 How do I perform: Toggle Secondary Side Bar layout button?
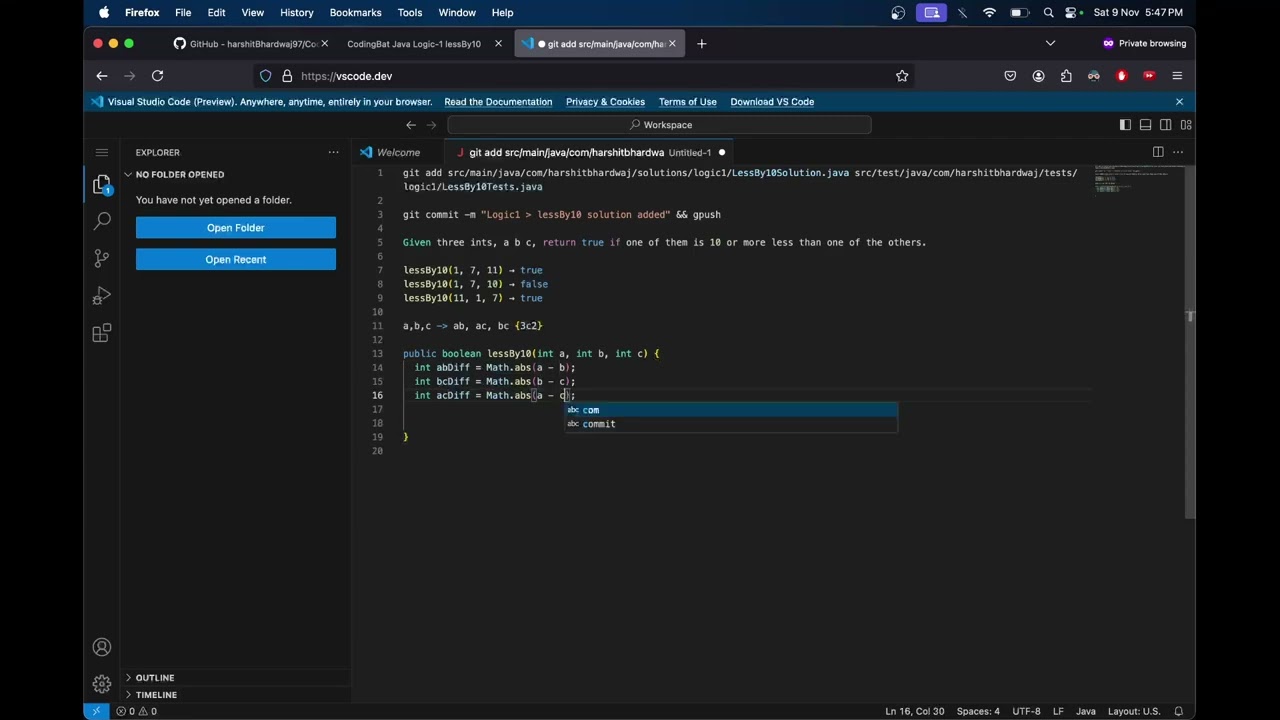point(1166,125)
